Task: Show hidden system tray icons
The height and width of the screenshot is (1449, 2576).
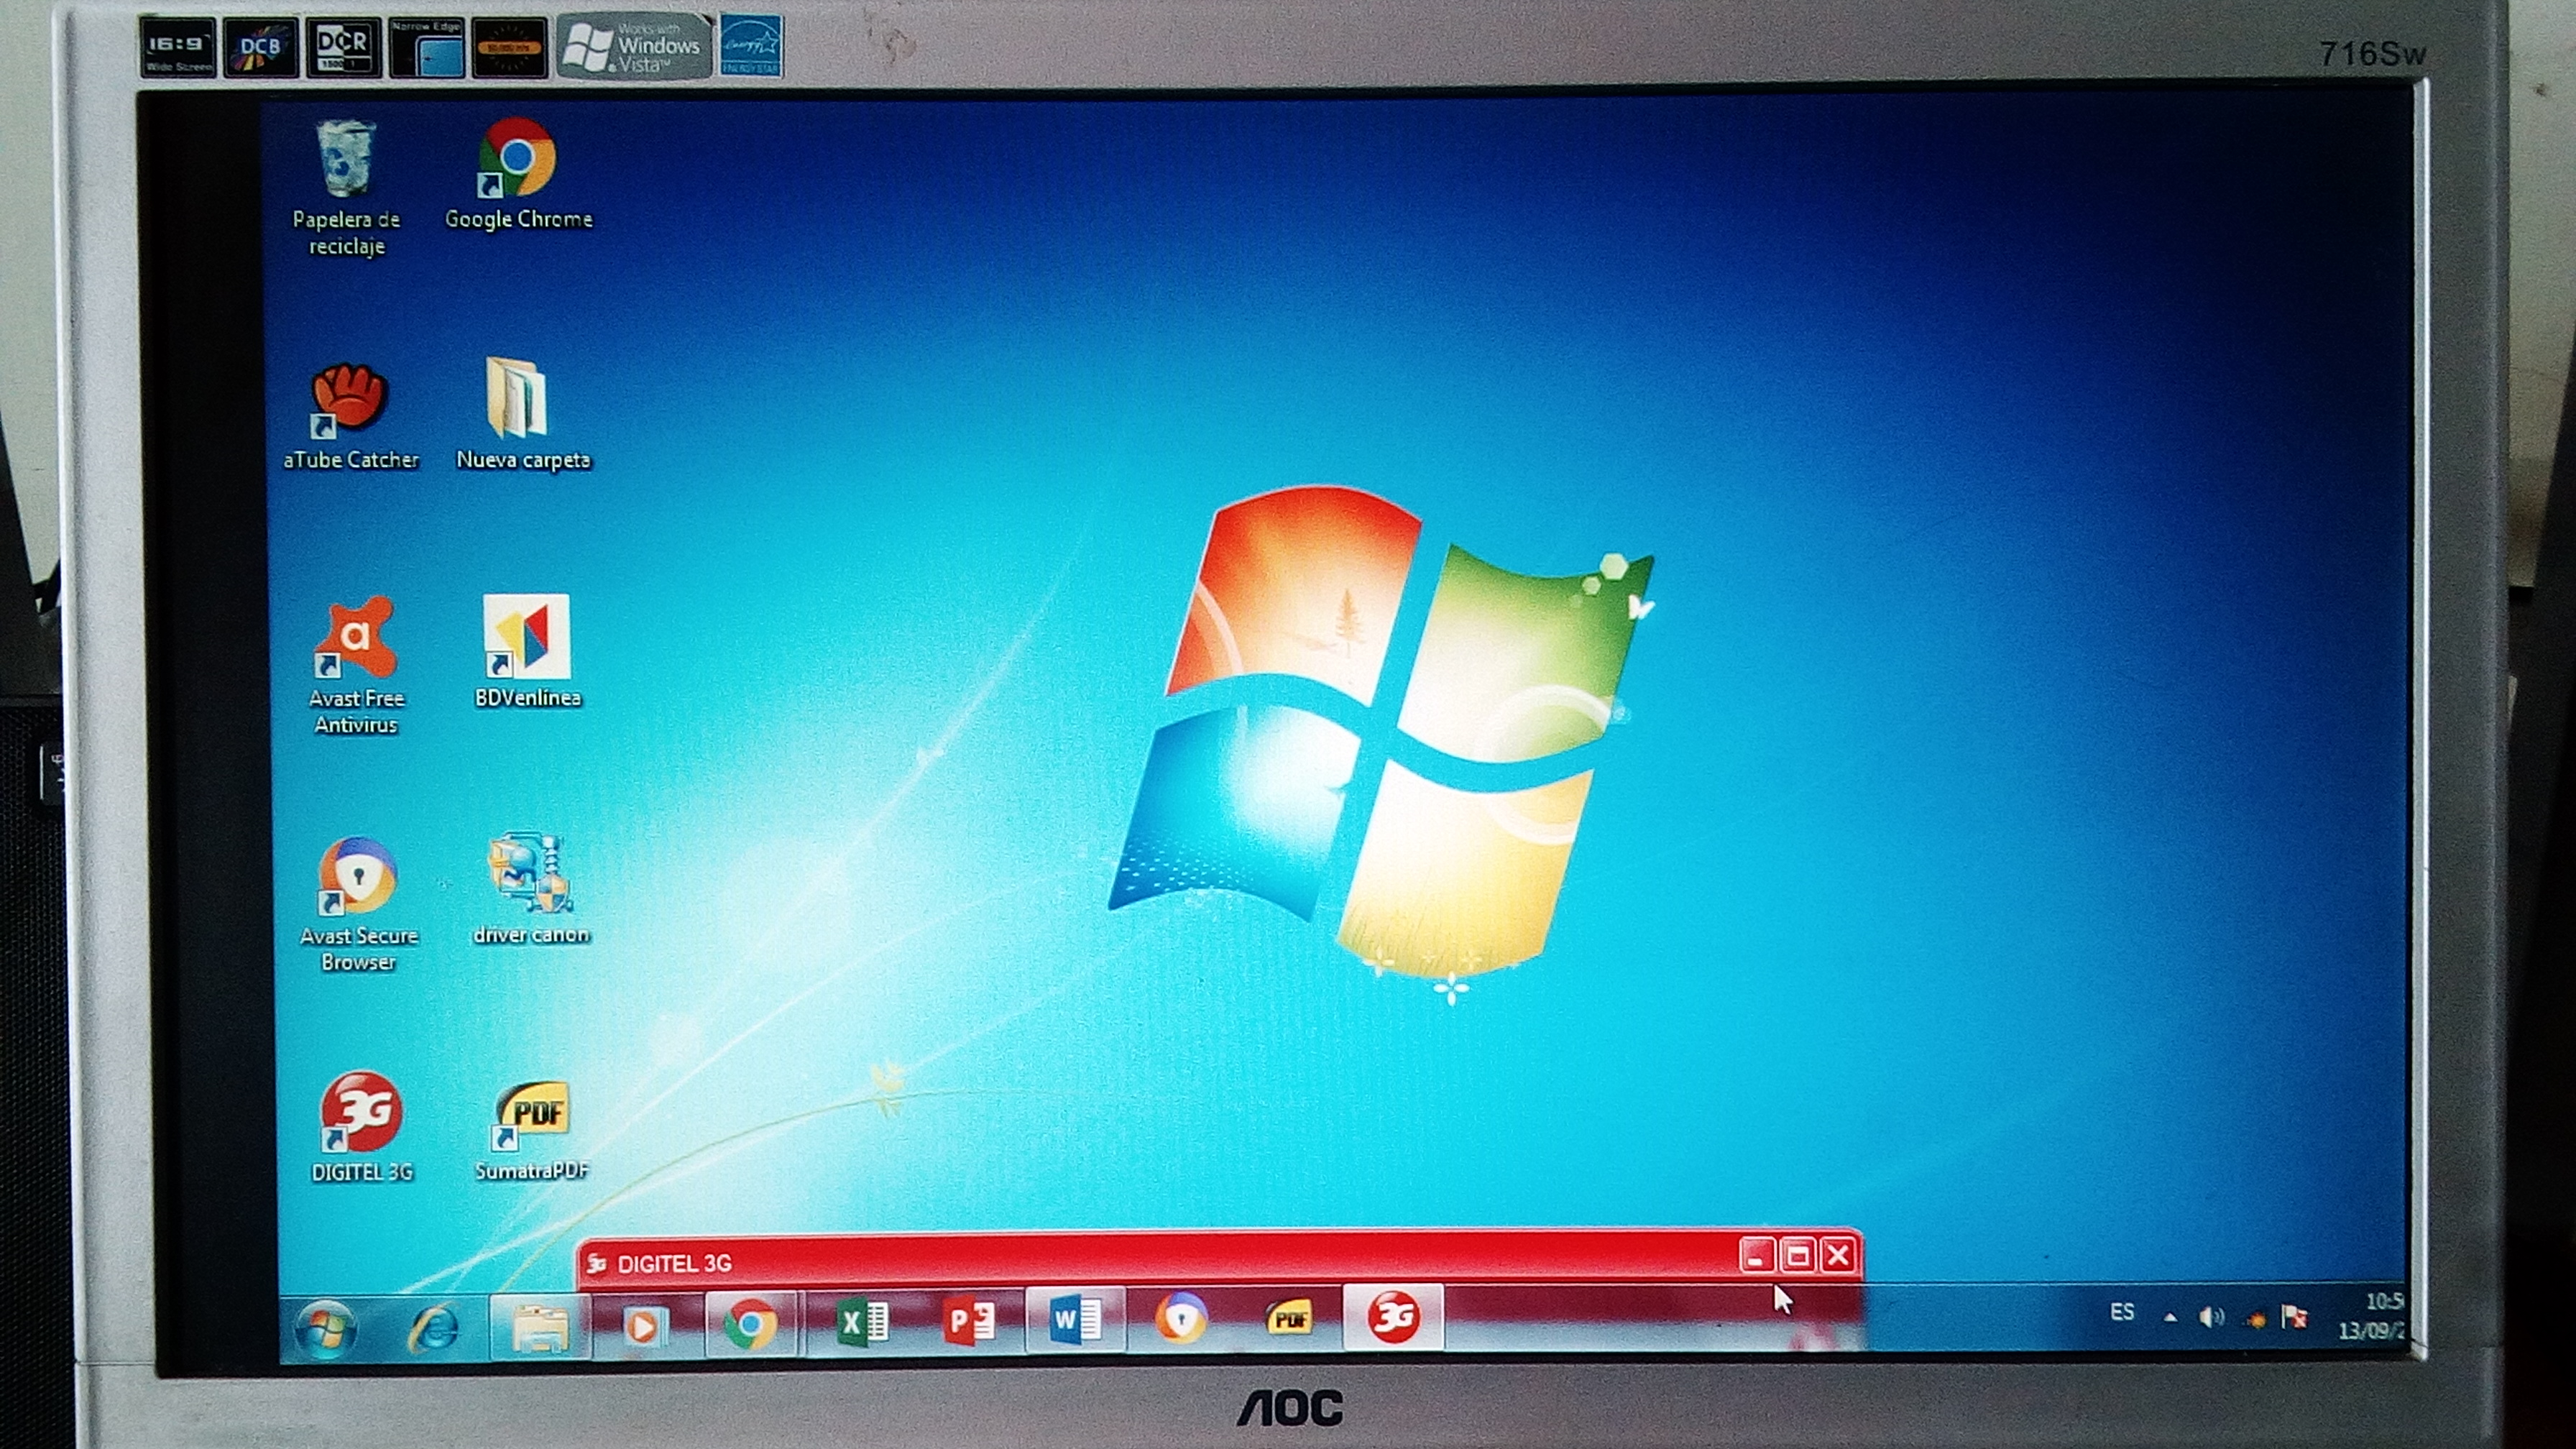Action: [2170, 1318]
